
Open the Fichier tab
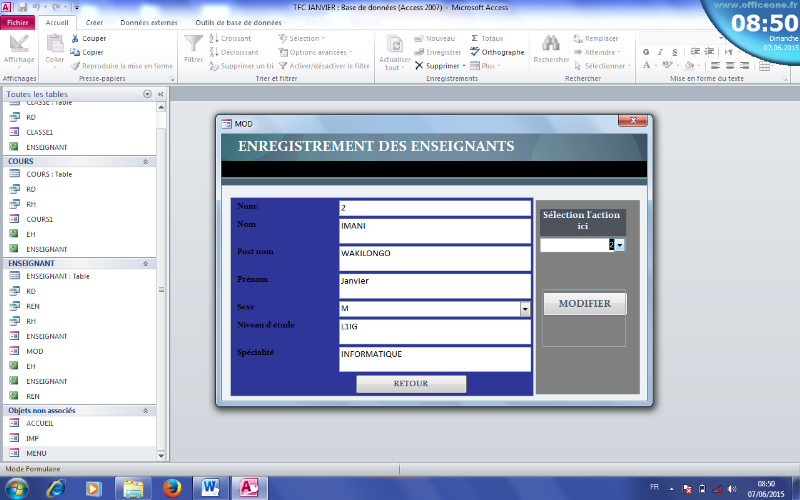click(x=18, y=22)
